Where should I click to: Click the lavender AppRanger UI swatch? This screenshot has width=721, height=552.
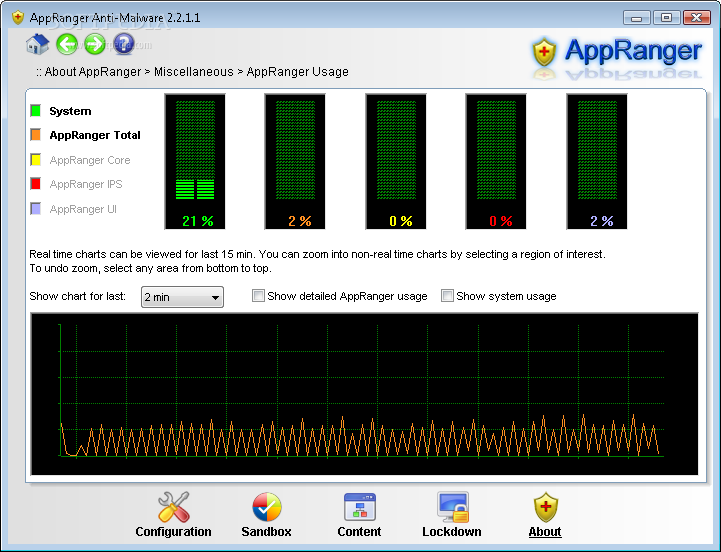(x=35, y=209)
